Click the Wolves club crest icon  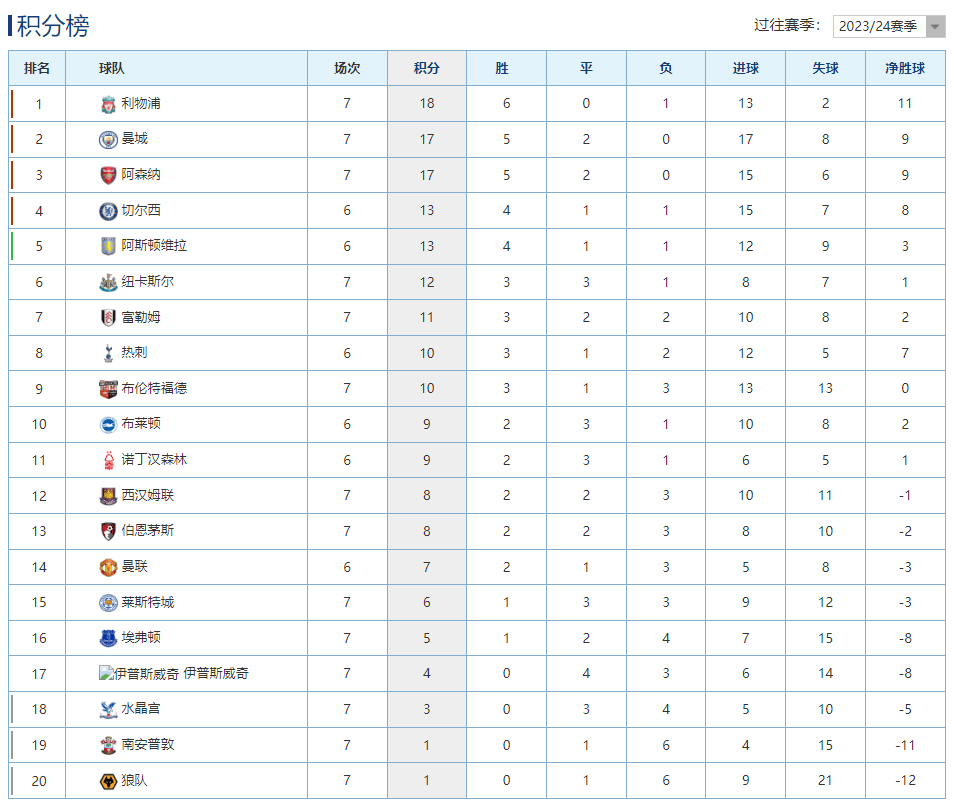tap(108, 781)
